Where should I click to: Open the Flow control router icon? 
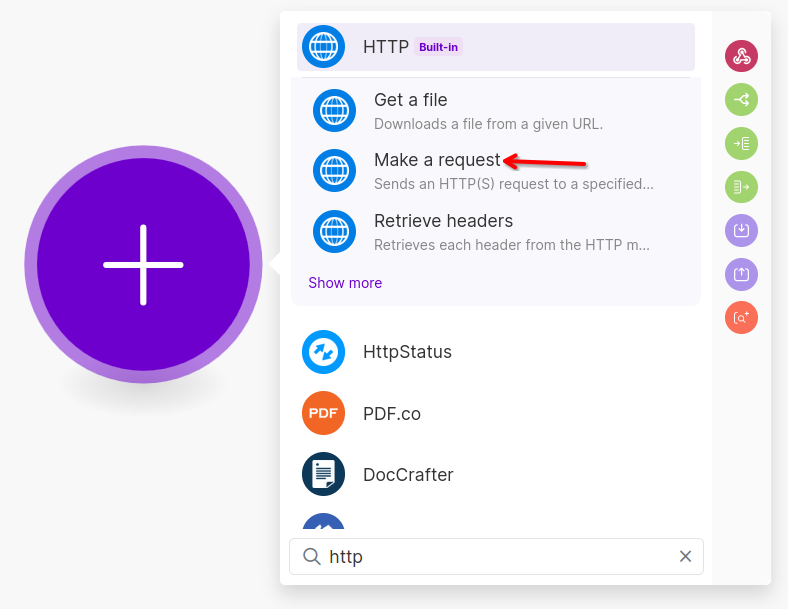click(741, 99)
